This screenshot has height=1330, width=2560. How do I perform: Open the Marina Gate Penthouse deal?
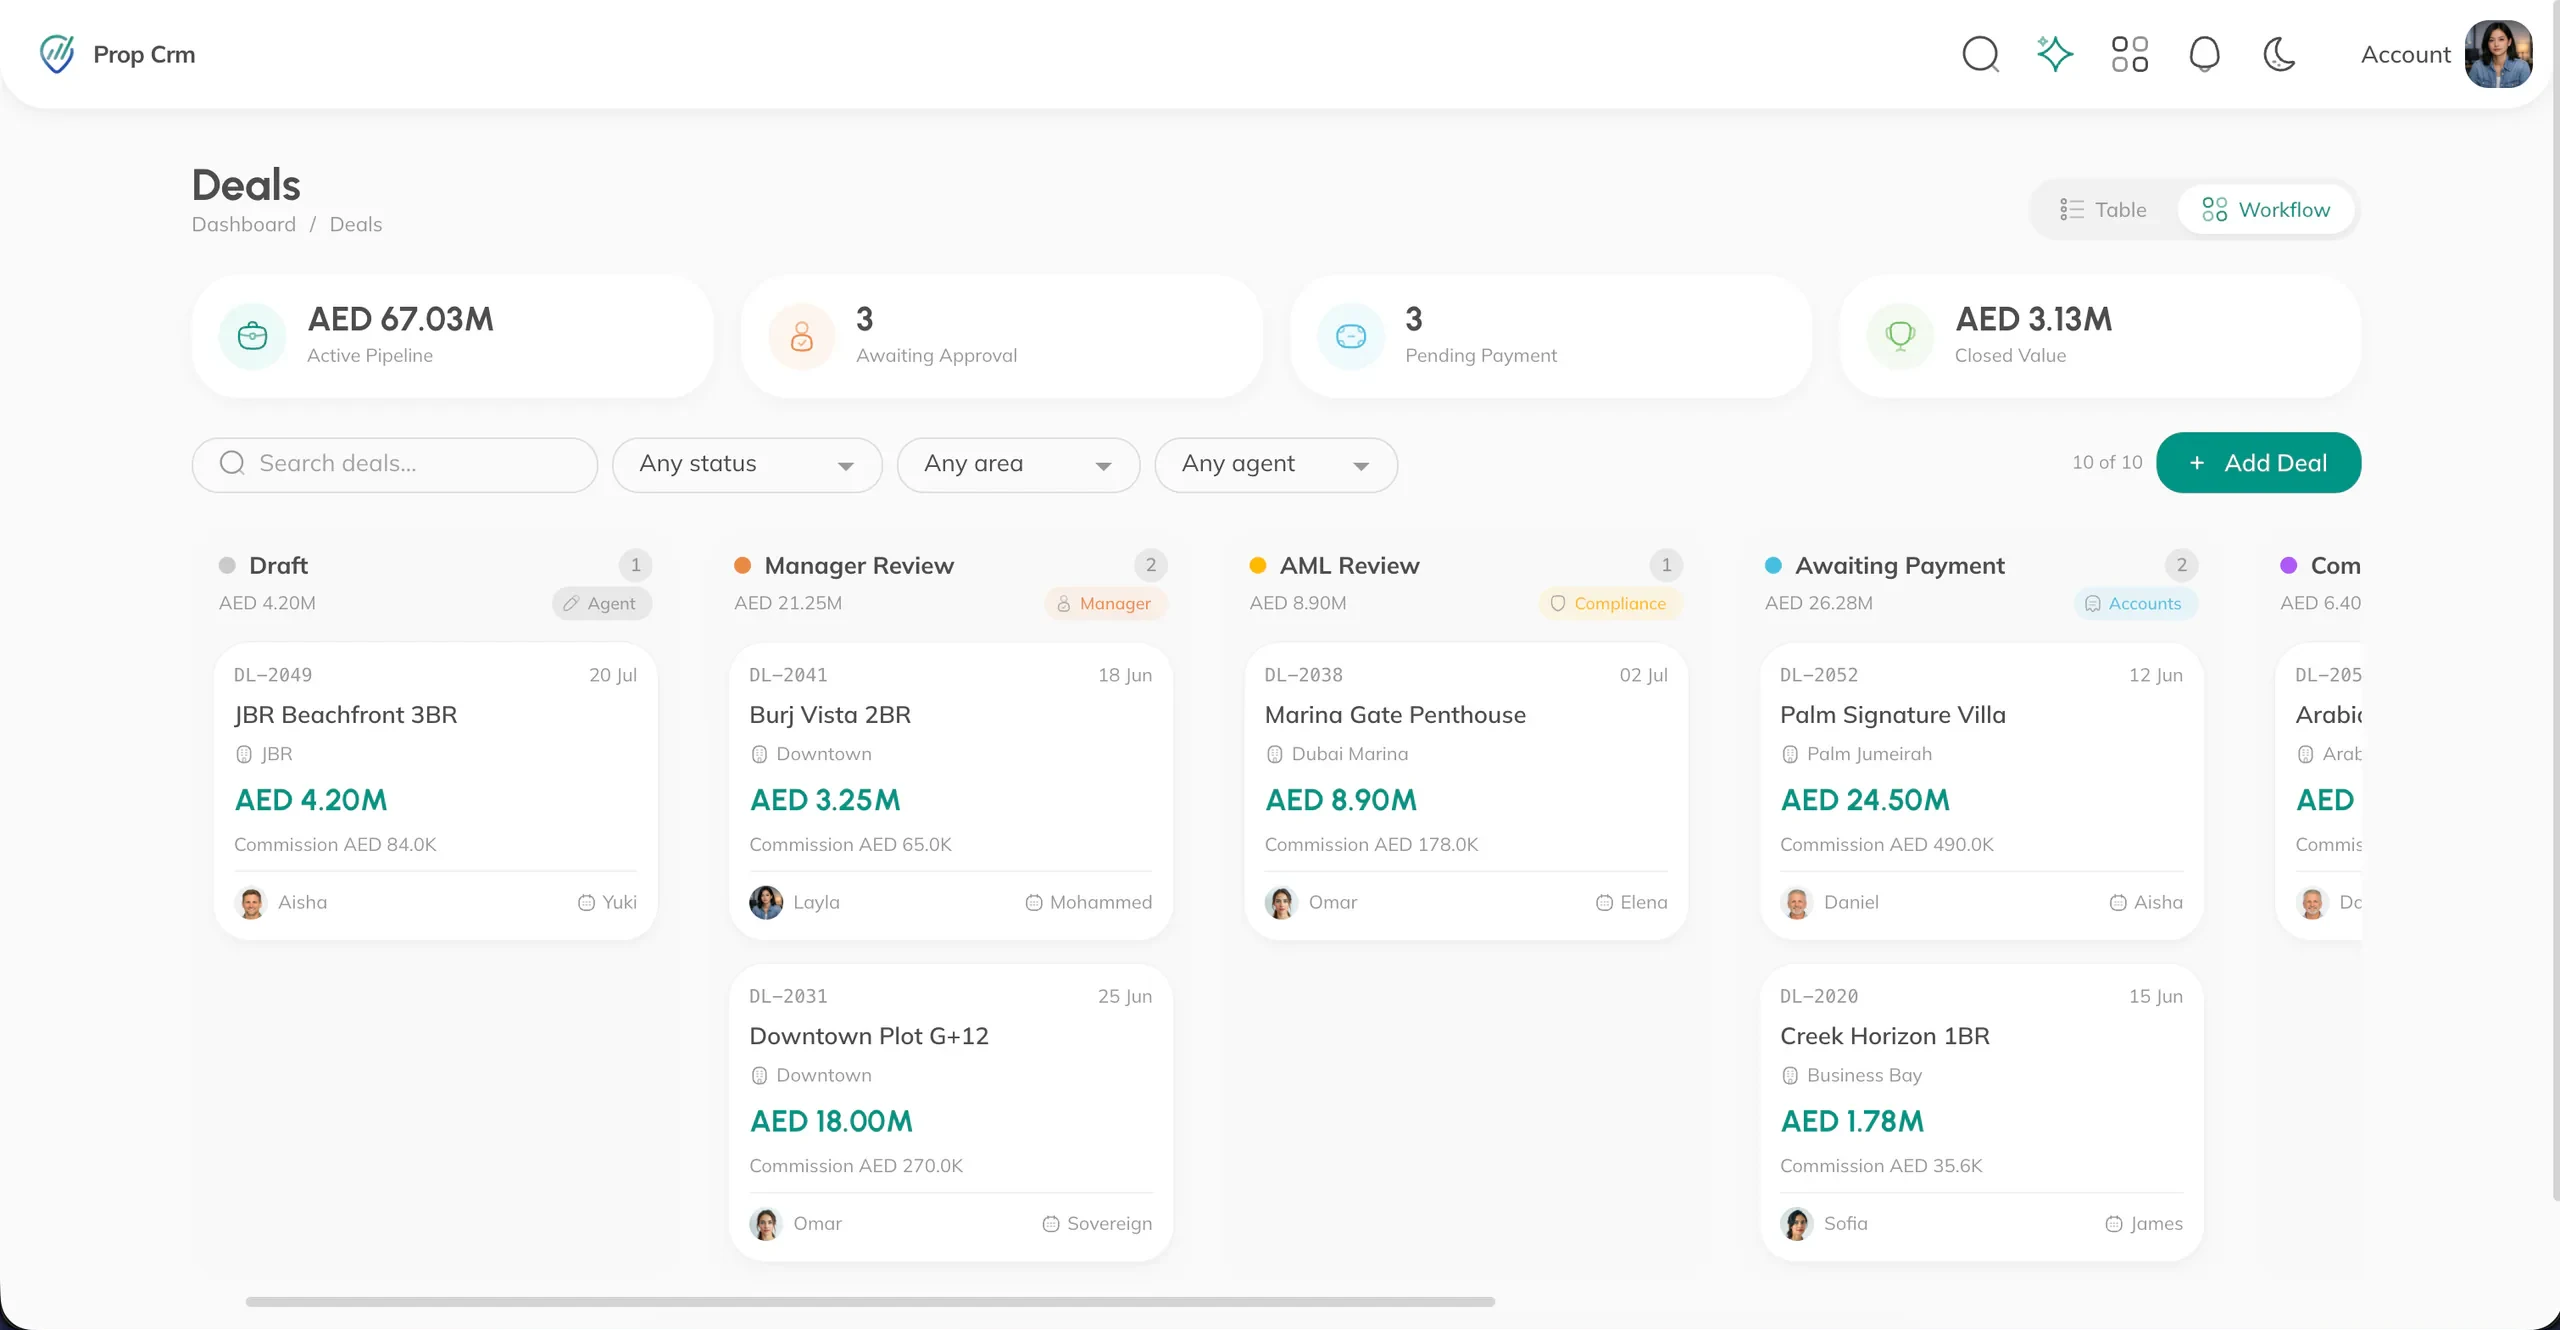point(1466,791)
